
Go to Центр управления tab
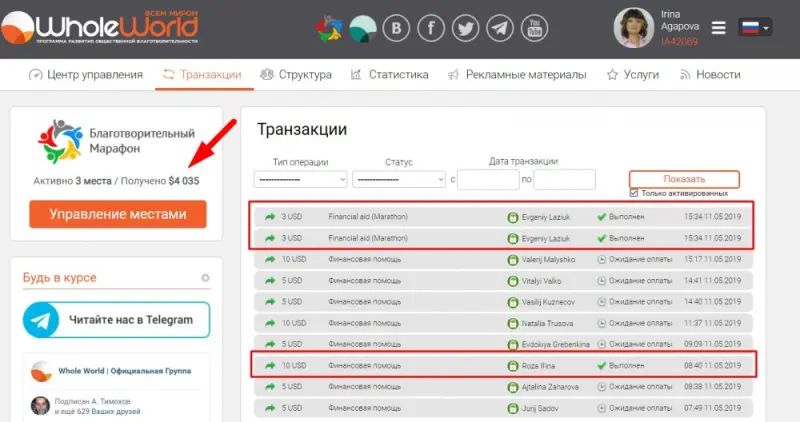click(x=86, y=75)
